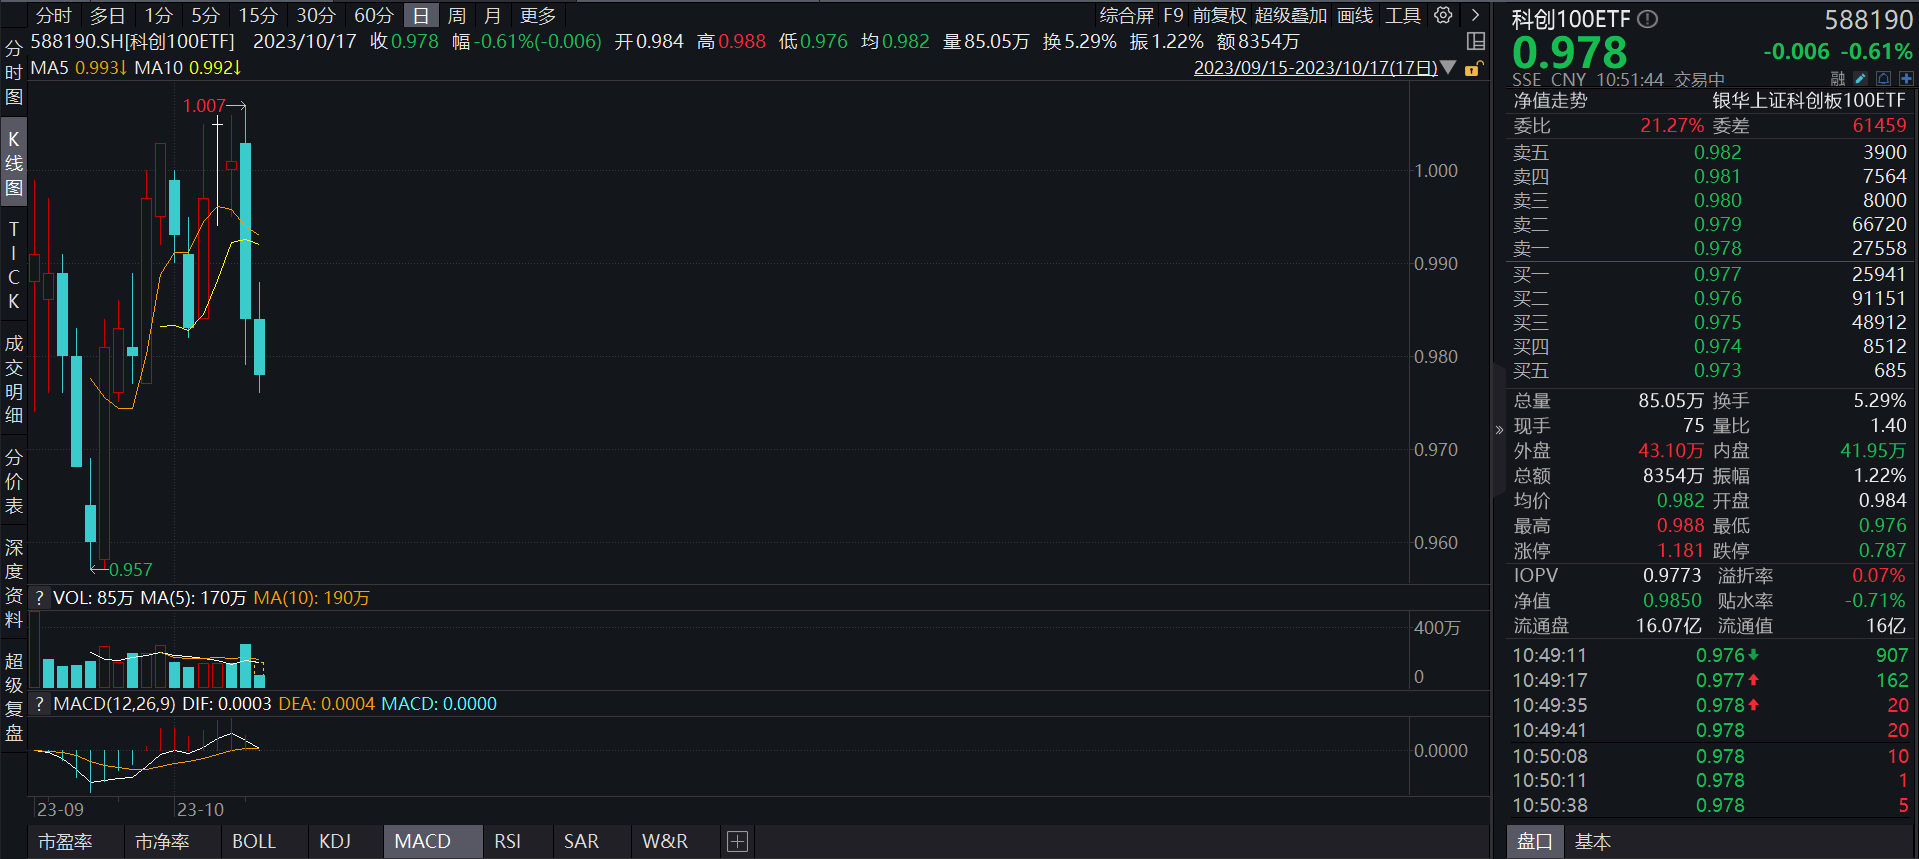The width and height of the screenshot is (1919, 859).
Task: Set a price alert bell icon
Action: 1883,78
